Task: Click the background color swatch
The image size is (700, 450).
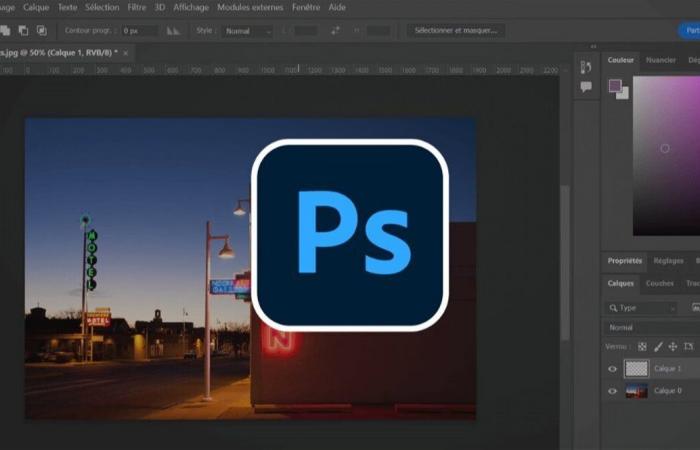Action: point(624,94)
